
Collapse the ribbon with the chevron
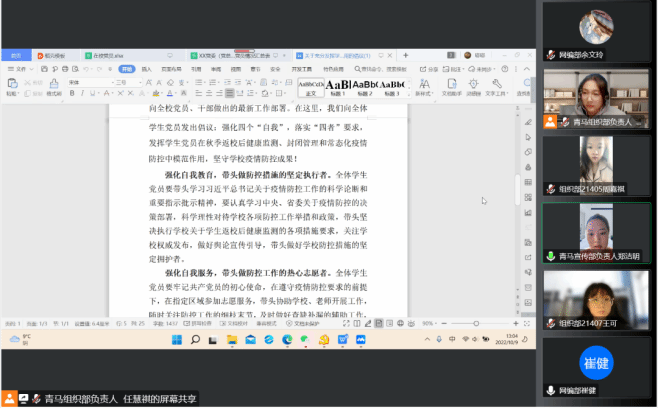point(527,69)
